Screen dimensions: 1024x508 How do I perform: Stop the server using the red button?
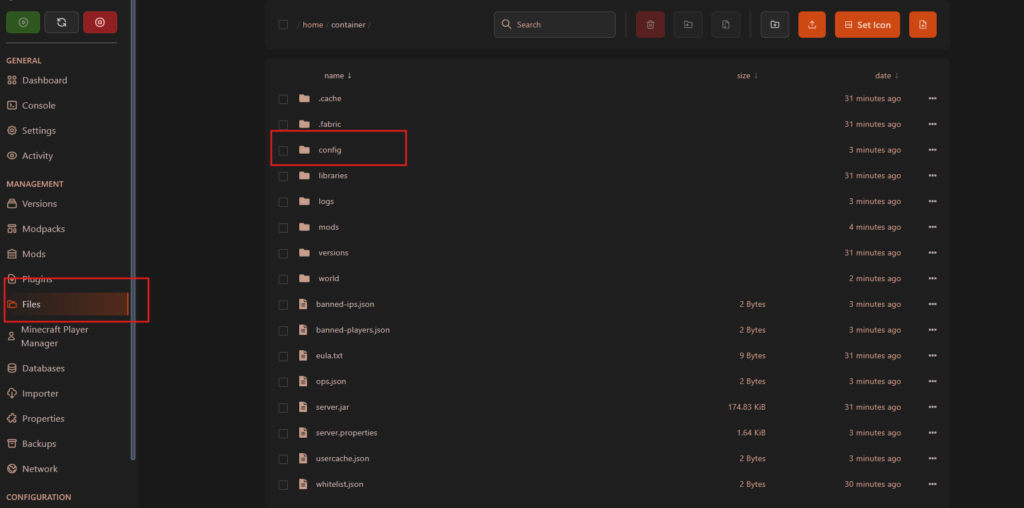(x=100, y=22)
